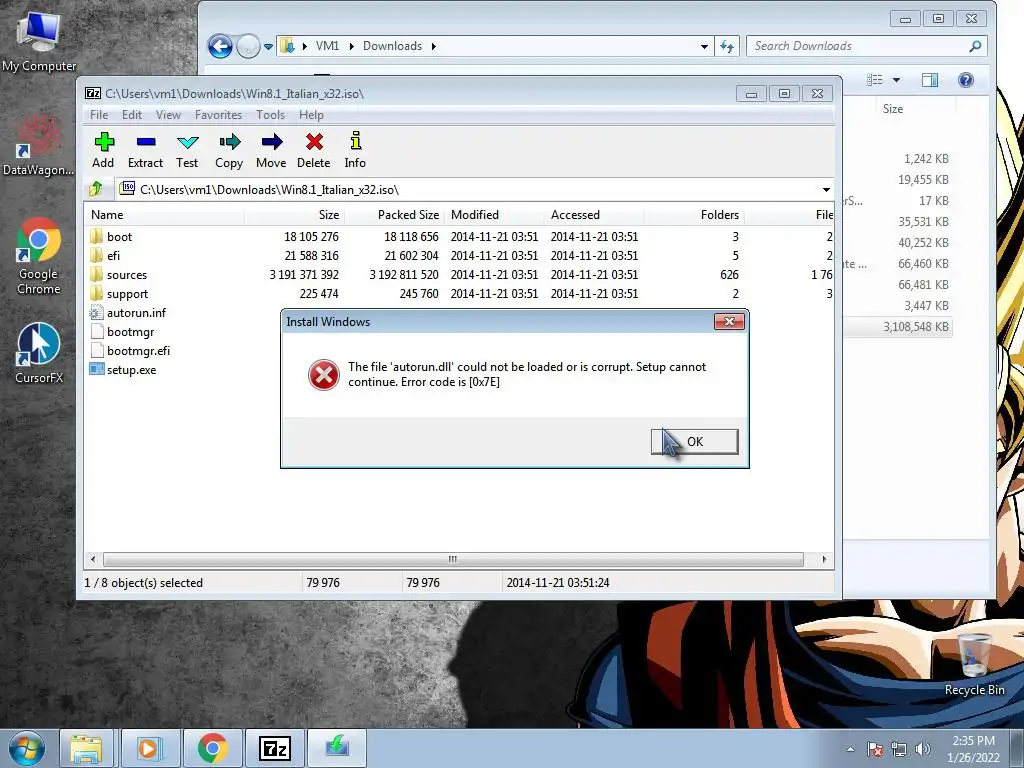Sort by the Name column header

165,215
